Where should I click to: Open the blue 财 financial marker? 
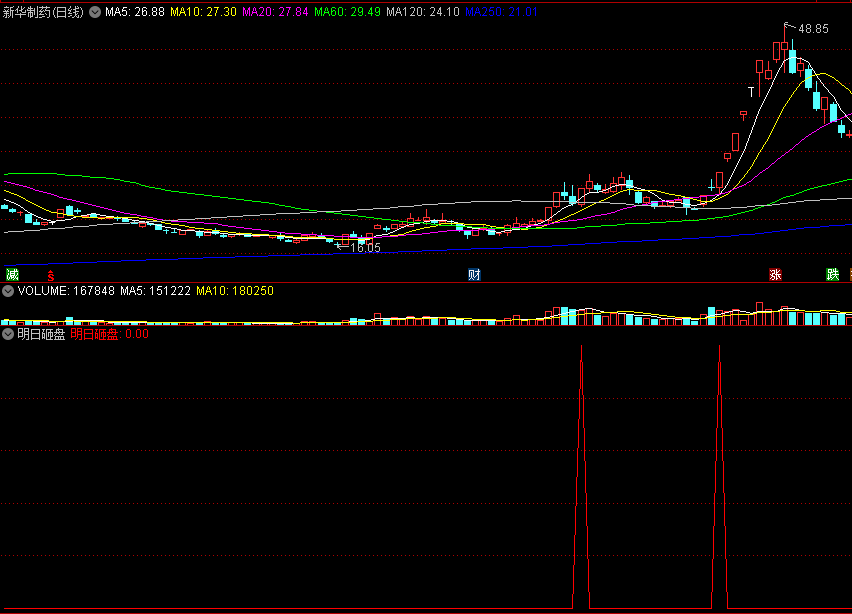(x=474, y=274)
